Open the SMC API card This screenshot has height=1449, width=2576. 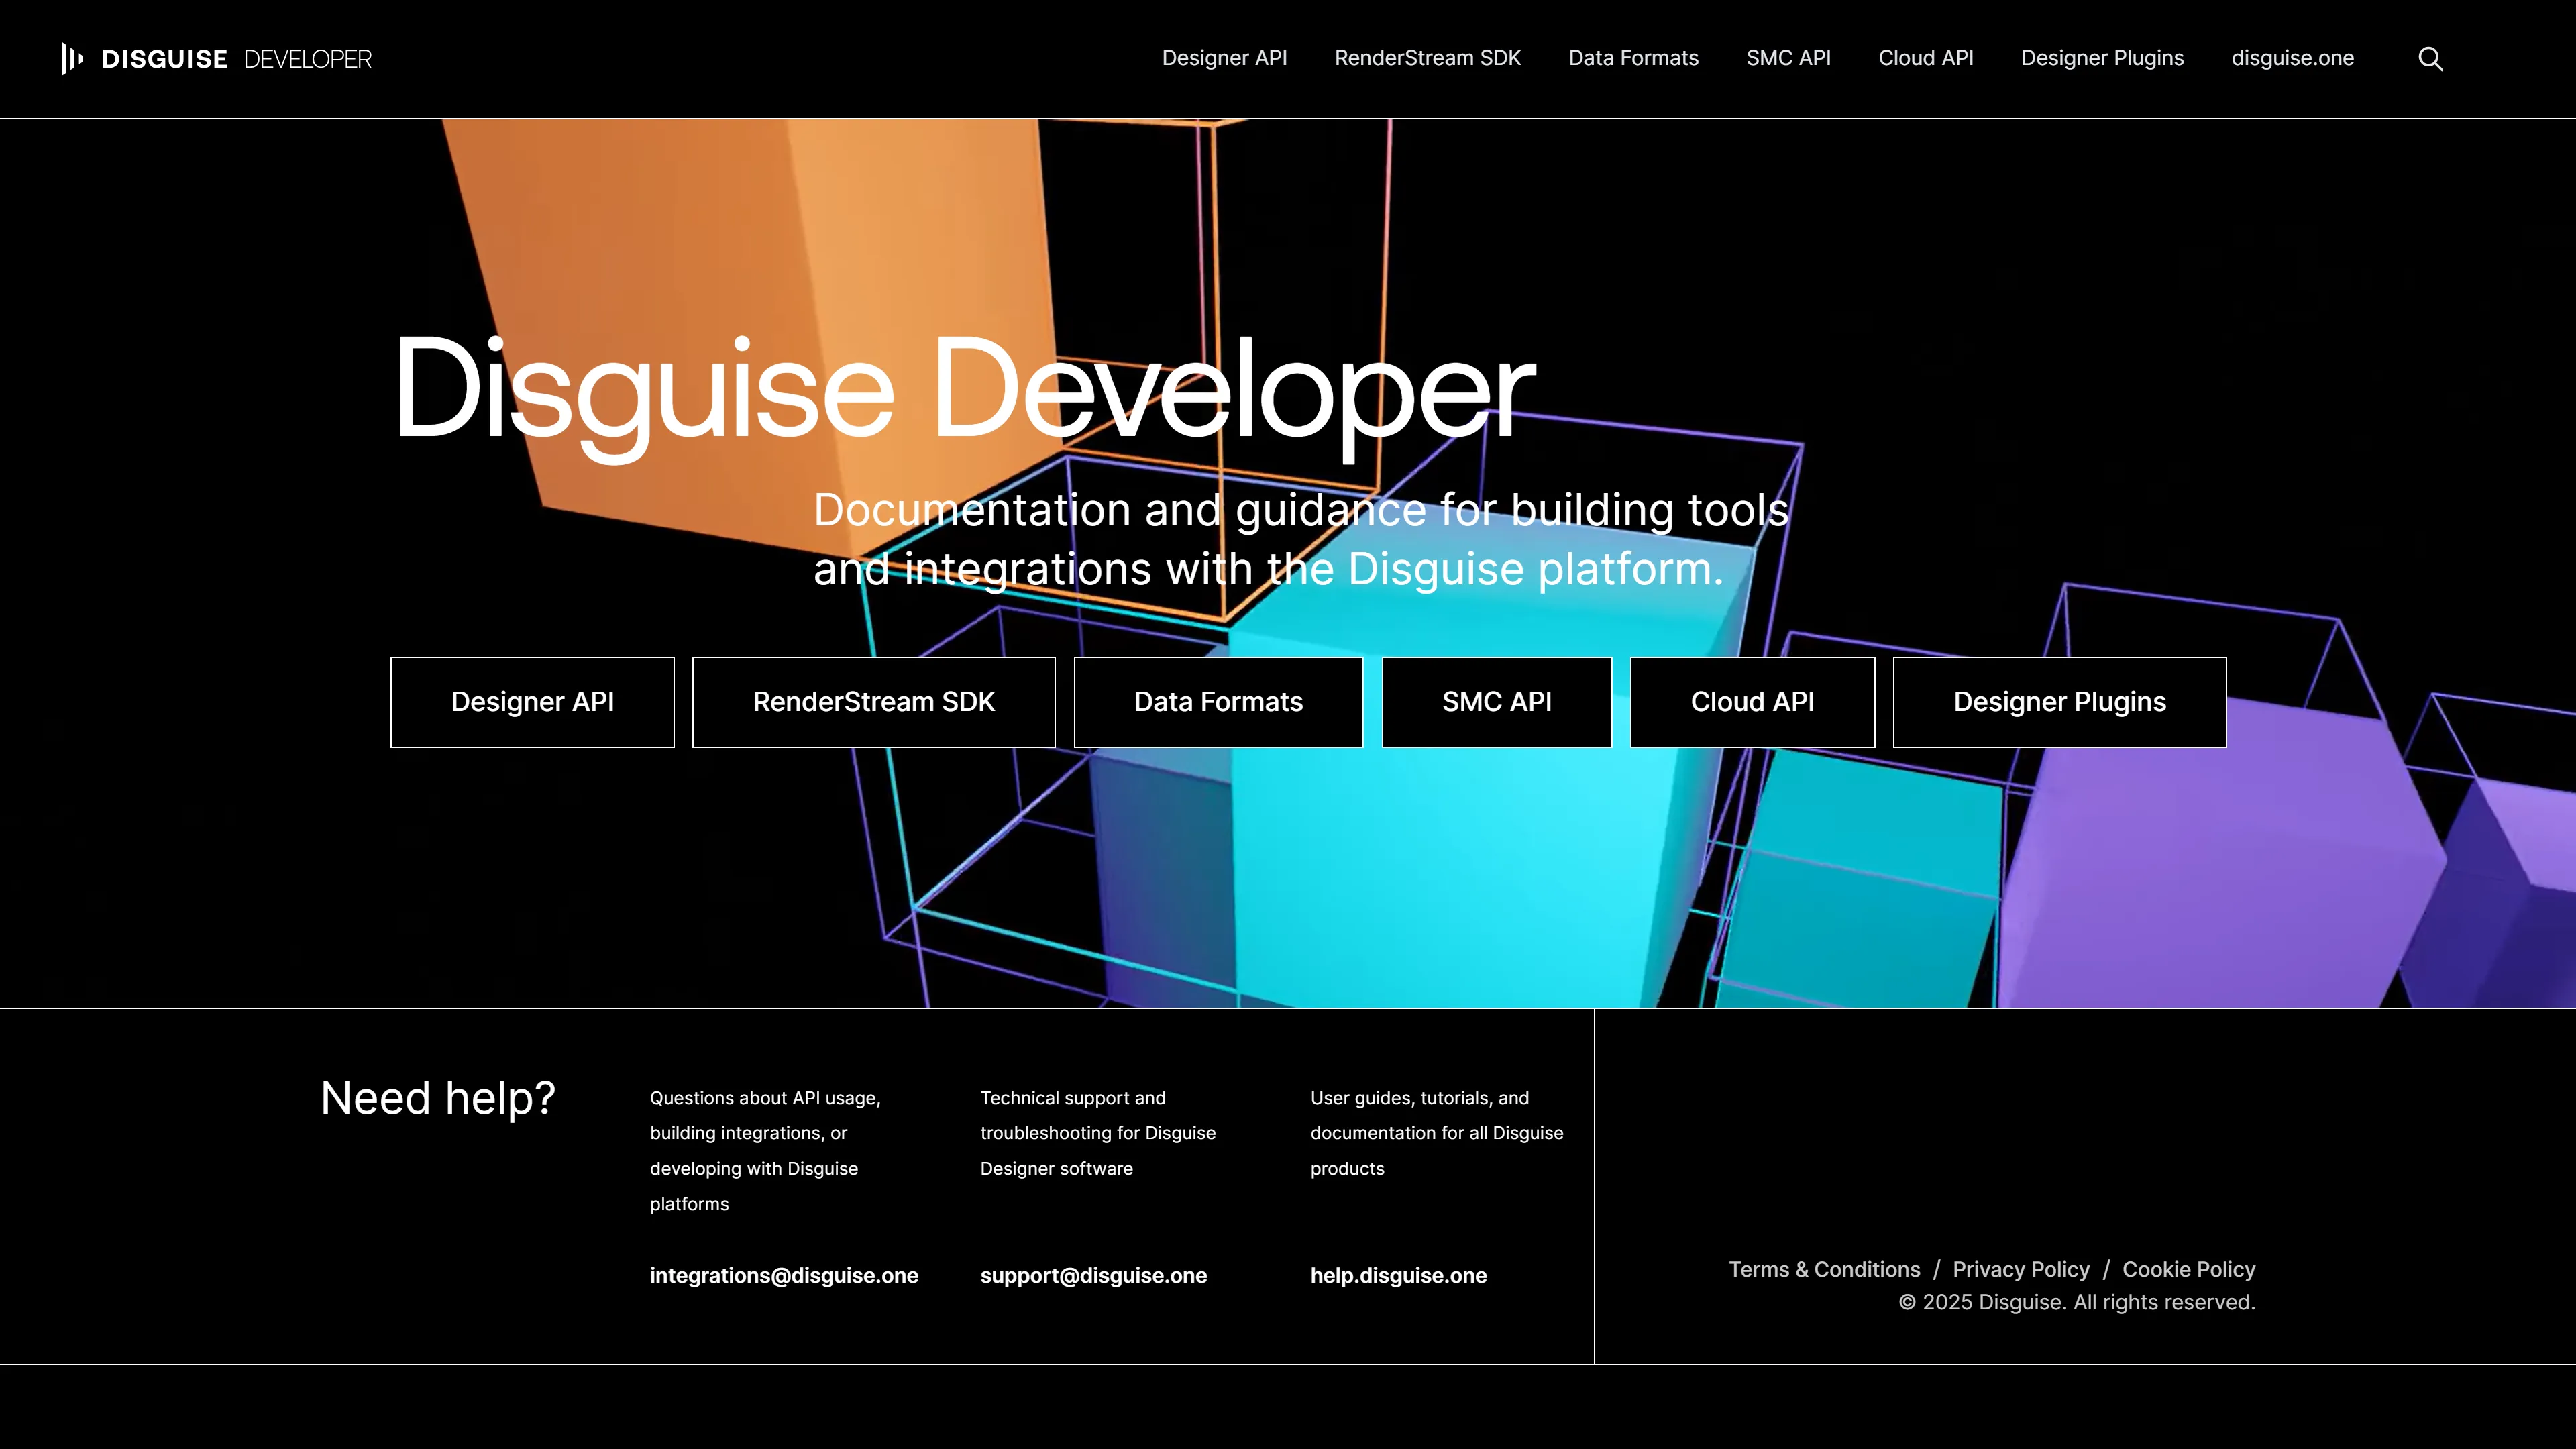1496,701
